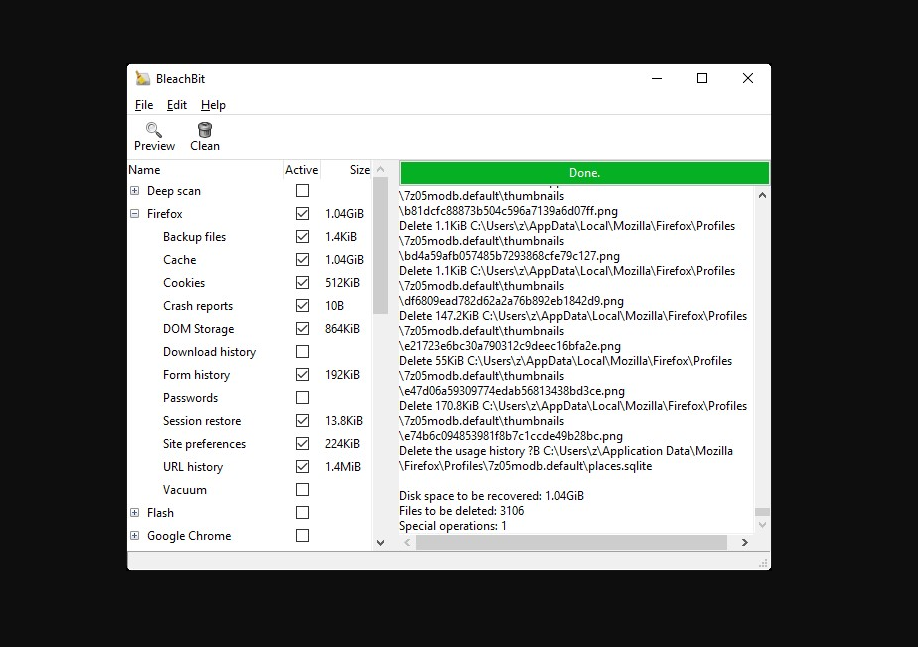Uncheck URL history checkbox
Viewport: 918px width, 647px height.
[302, 467]
